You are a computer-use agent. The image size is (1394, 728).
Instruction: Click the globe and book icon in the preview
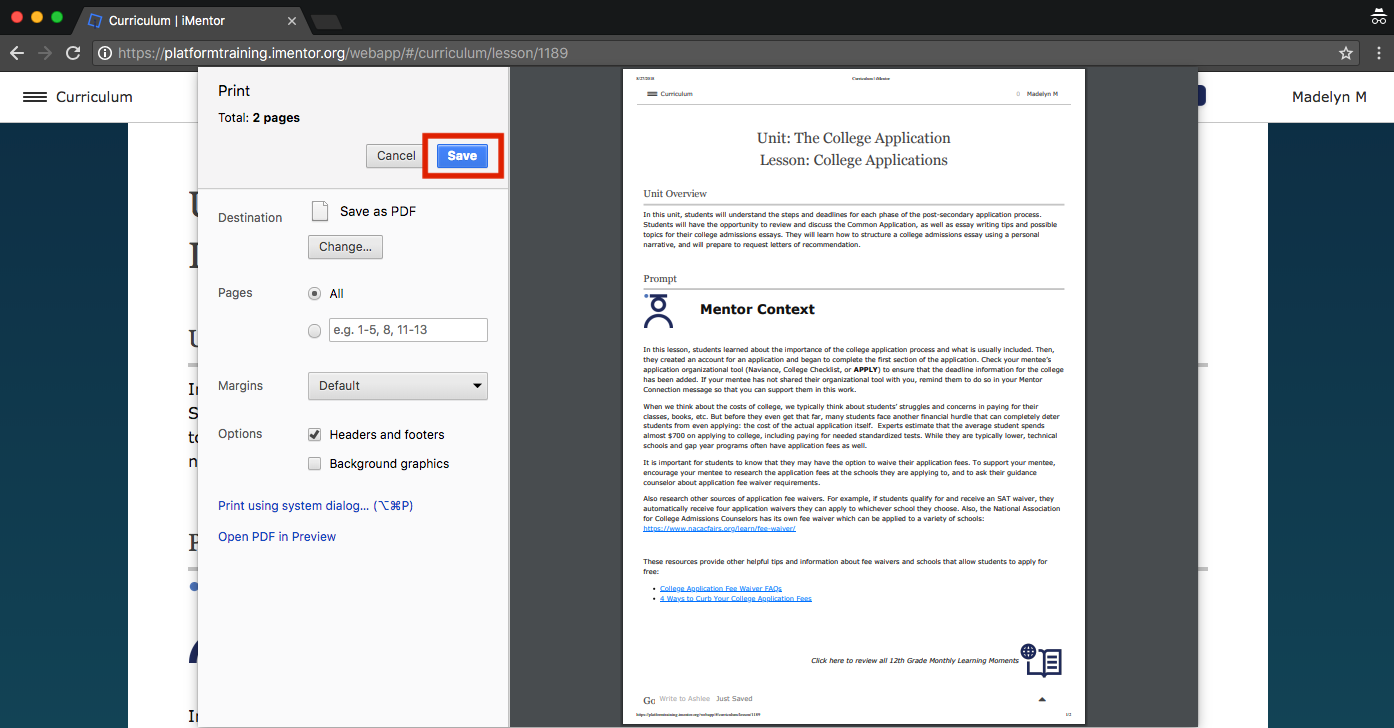[1040, 660]
